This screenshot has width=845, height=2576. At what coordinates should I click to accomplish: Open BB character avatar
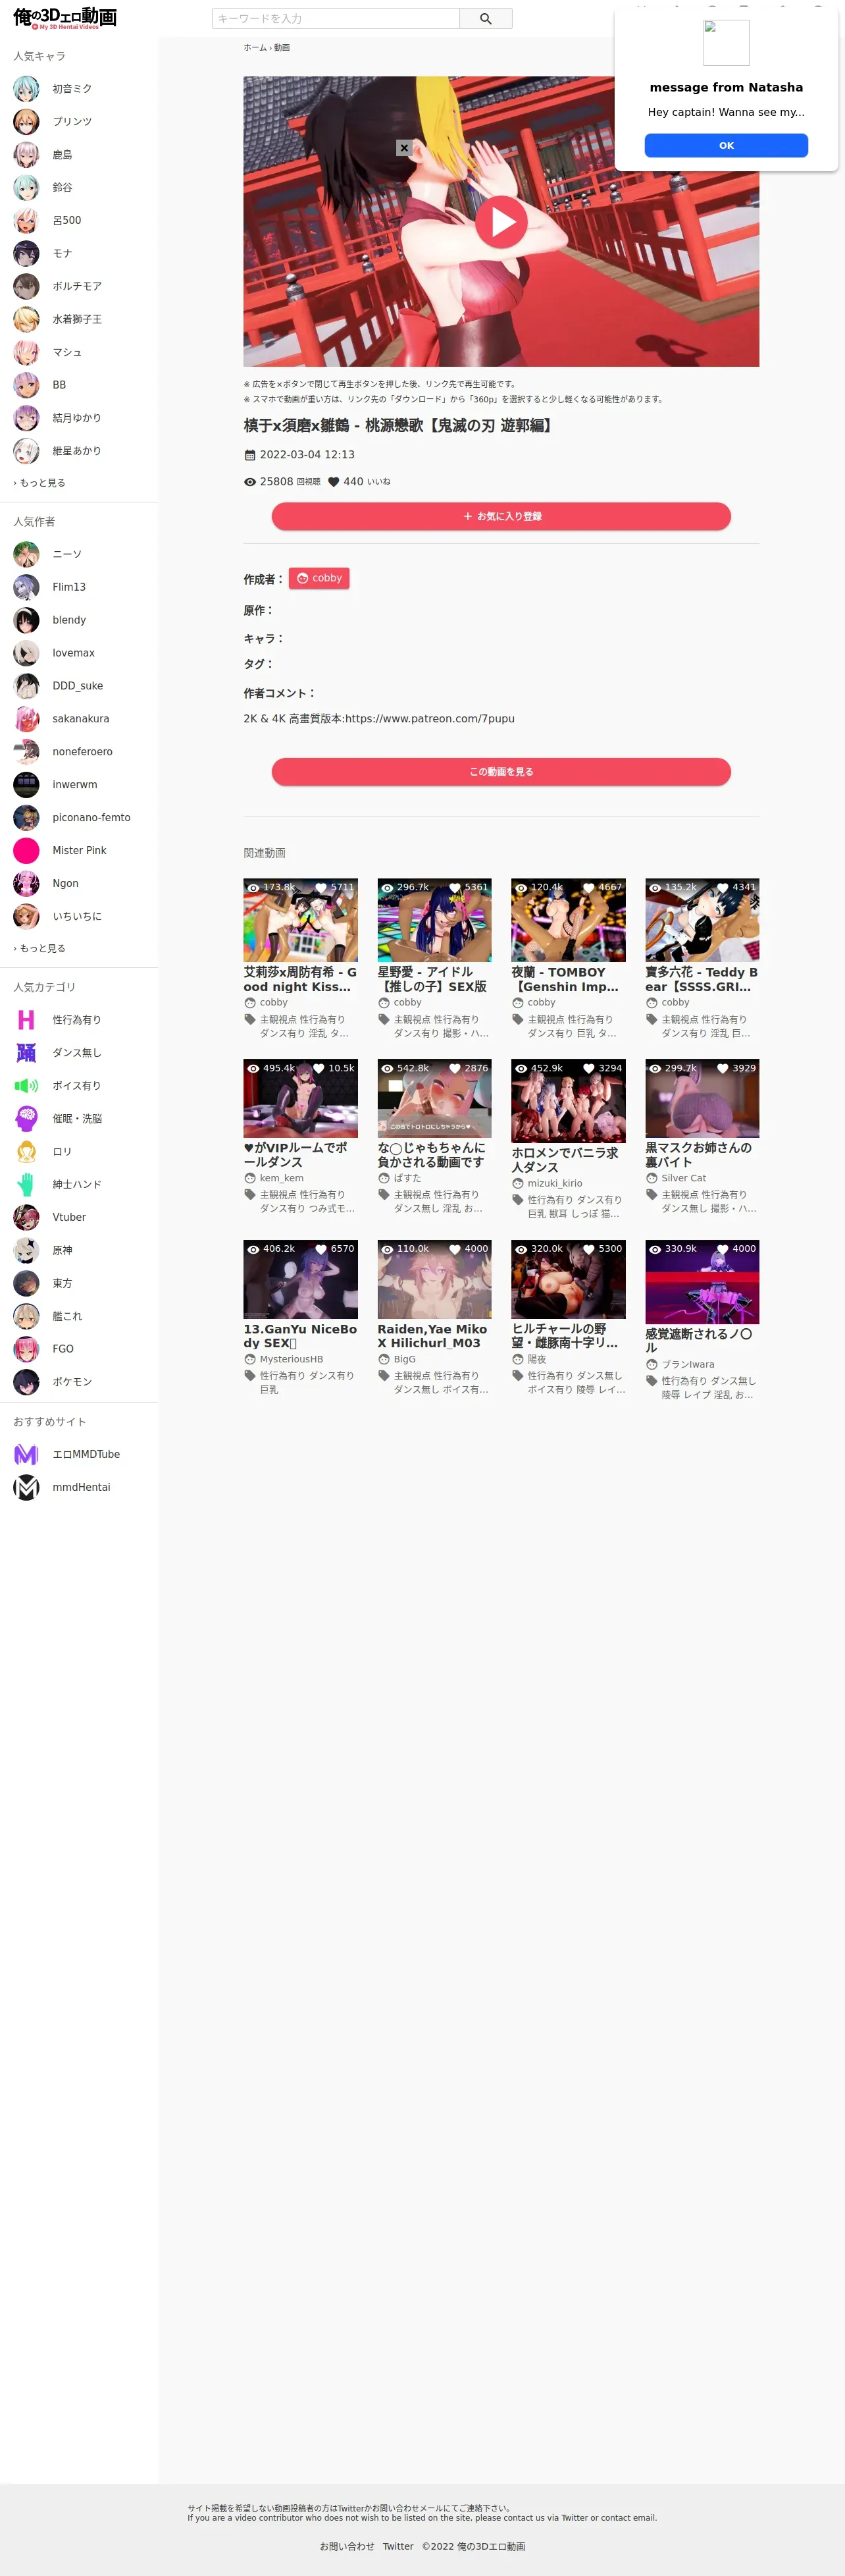pos(26,385)
